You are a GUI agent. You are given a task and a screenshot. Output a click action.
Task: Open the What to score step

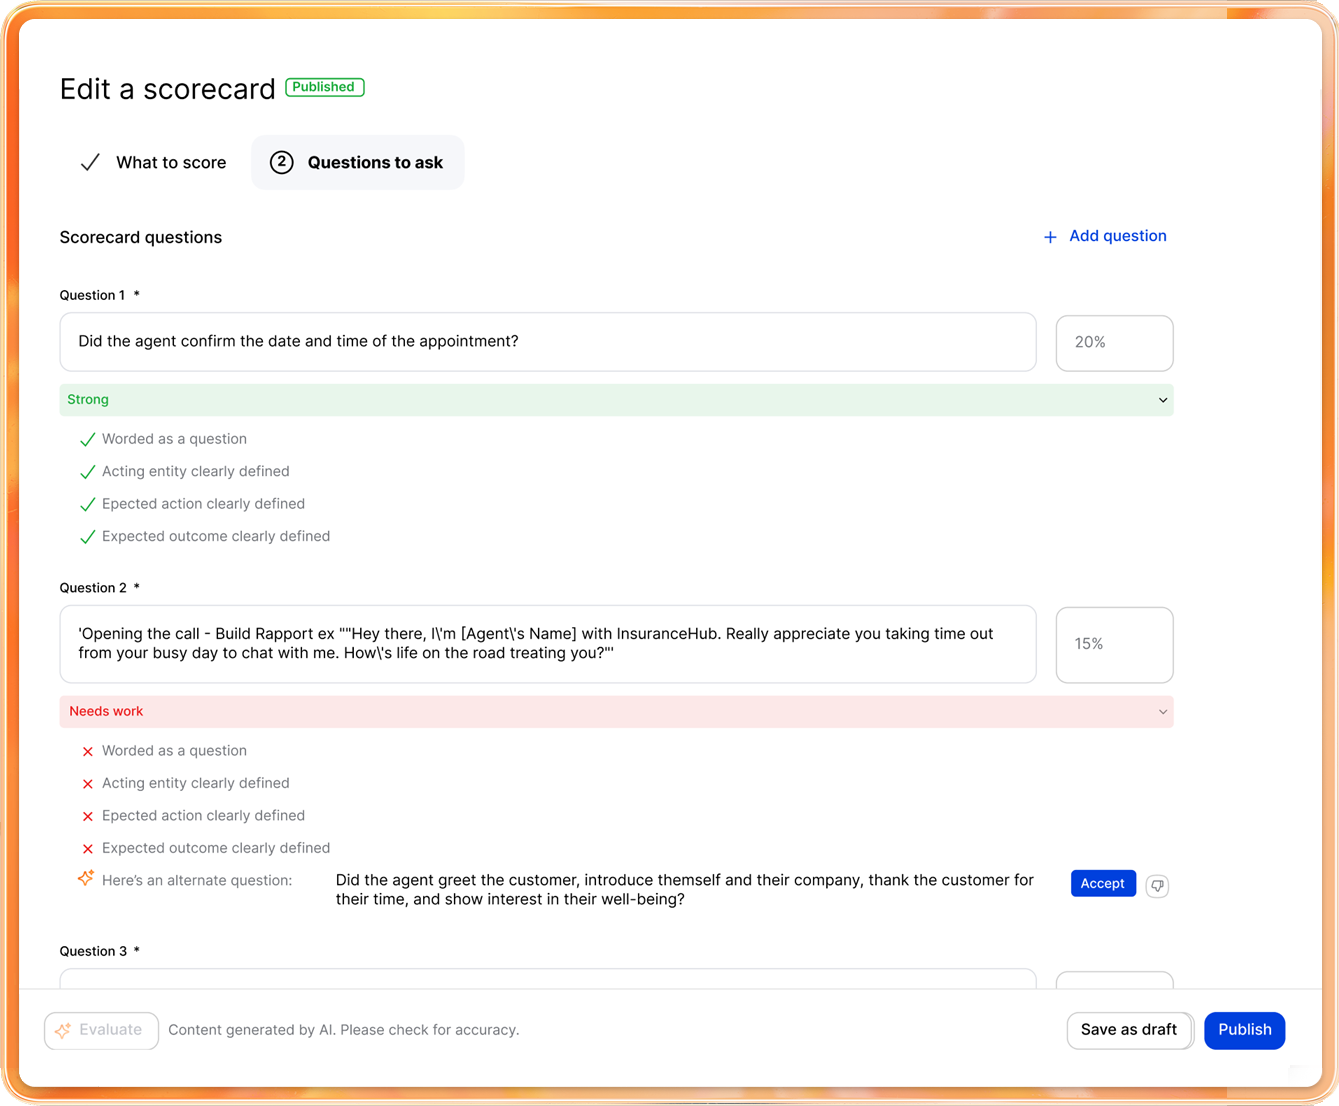coord(170,162)
